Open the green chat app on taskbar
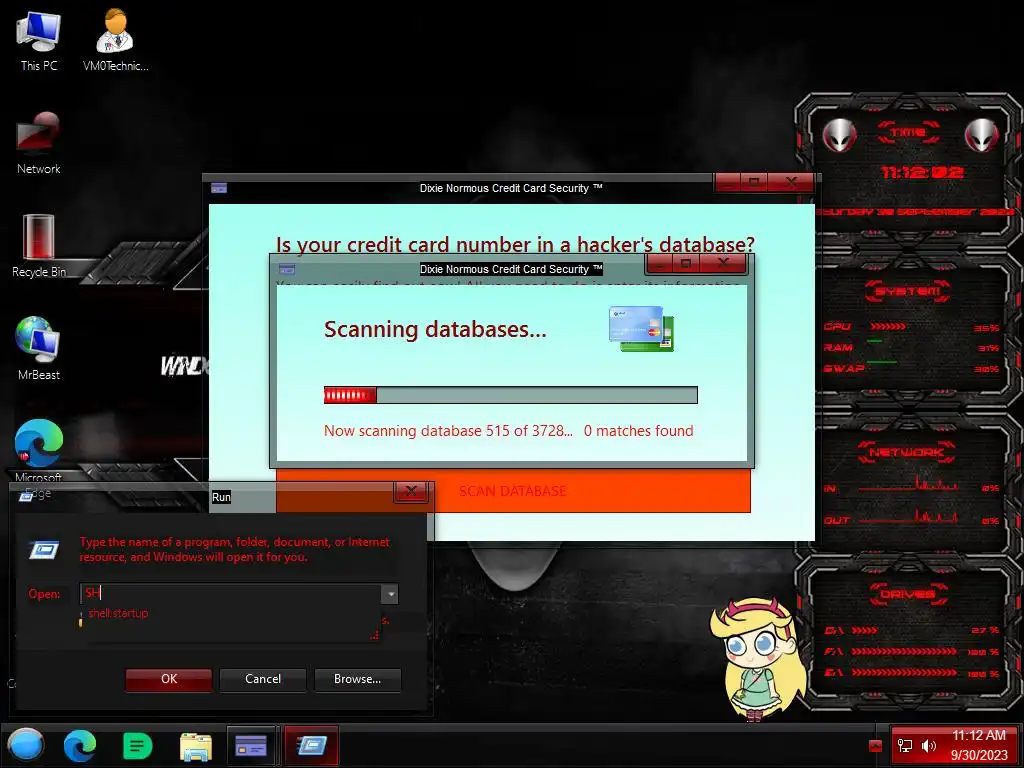Screen dimensions: 1024x768 click(x=138, y=745)
